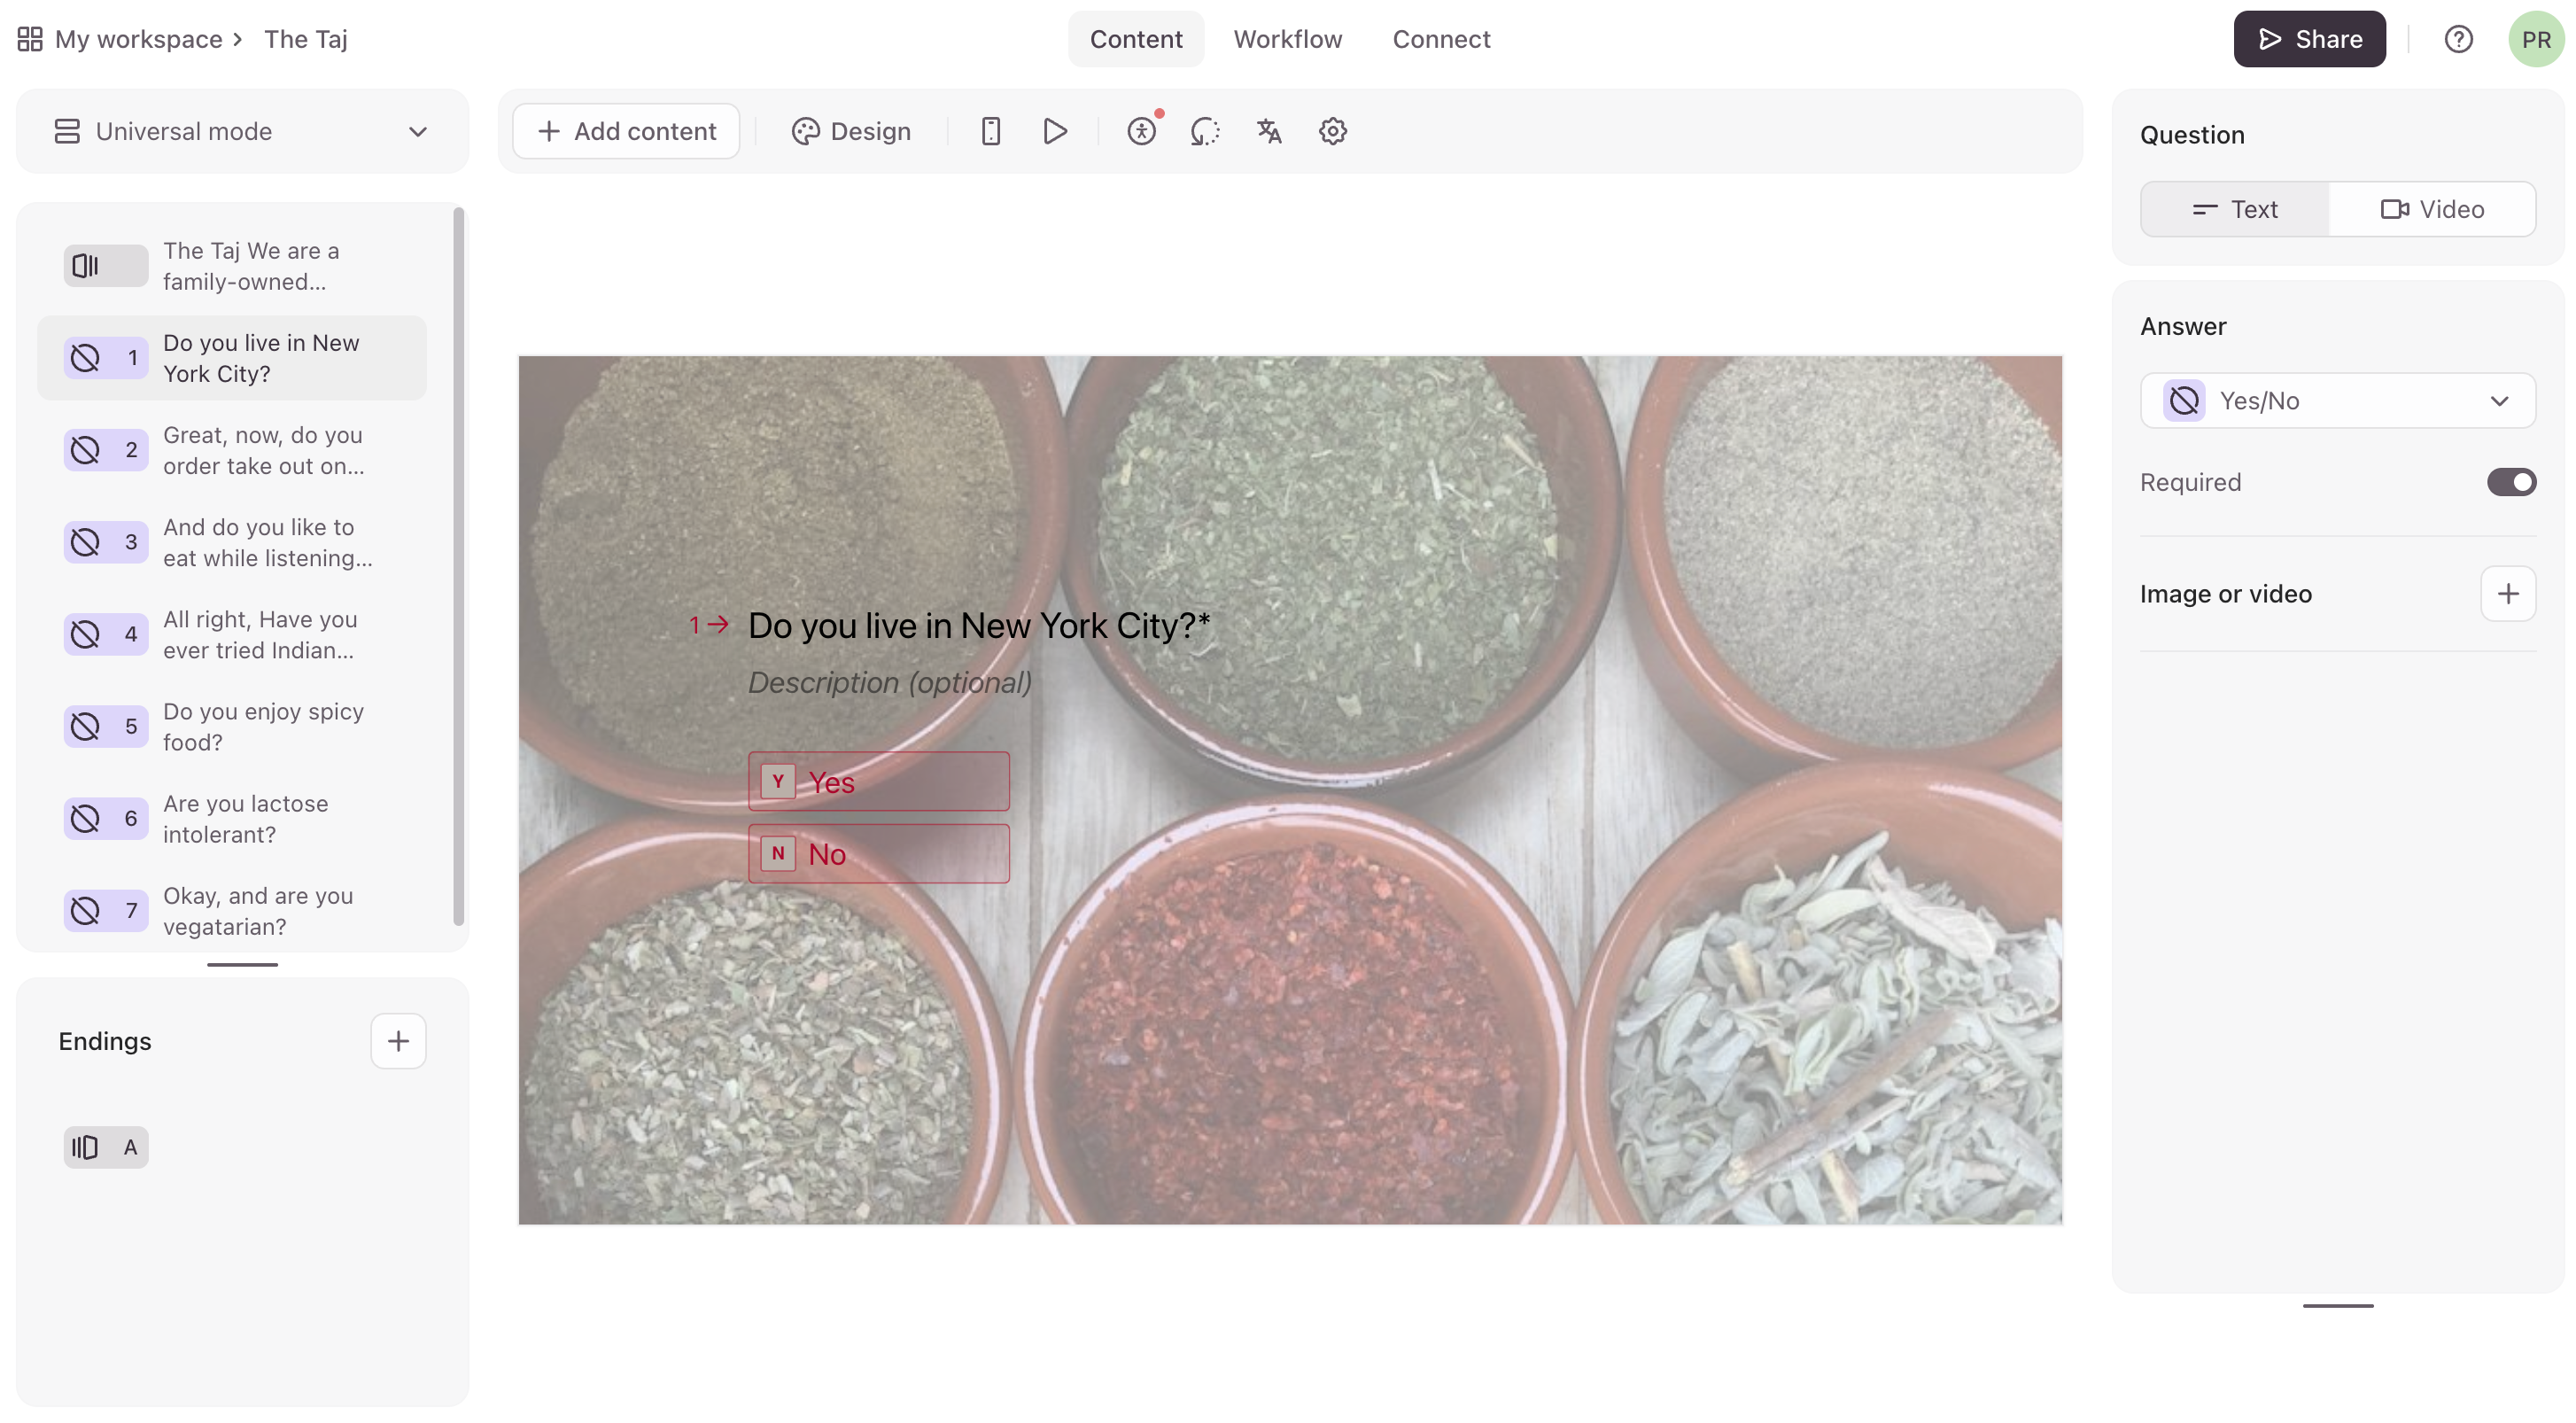Select question 3 Yes/No icon badge
Screen dimensions: 2576x1423
point(106,542)
